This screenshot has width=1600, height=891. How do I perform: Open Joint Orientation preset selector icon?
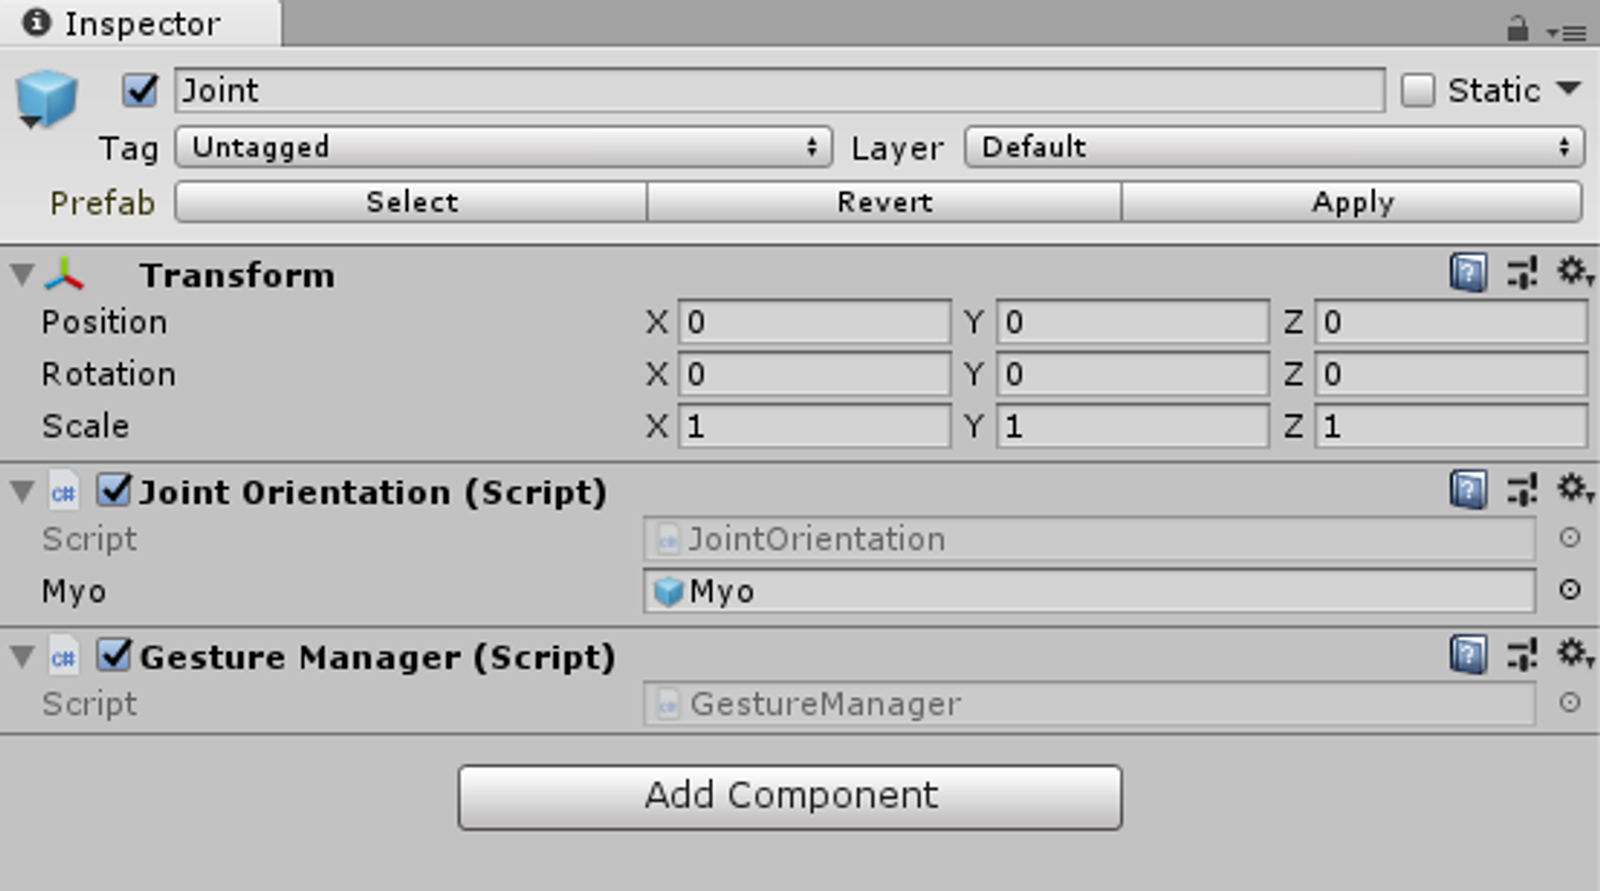pyautogui.click(x=1522, y=490)
